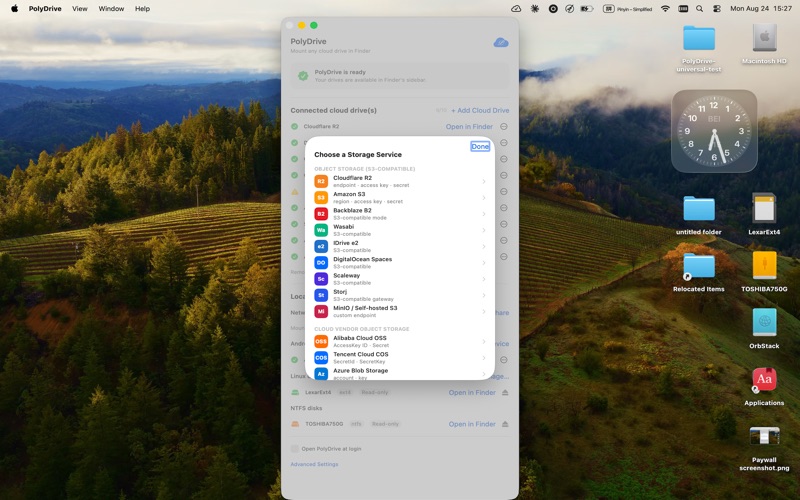Open LexarExt4 disk in Finder
This screenshot has height=500, width=800.
pos(472,392)
